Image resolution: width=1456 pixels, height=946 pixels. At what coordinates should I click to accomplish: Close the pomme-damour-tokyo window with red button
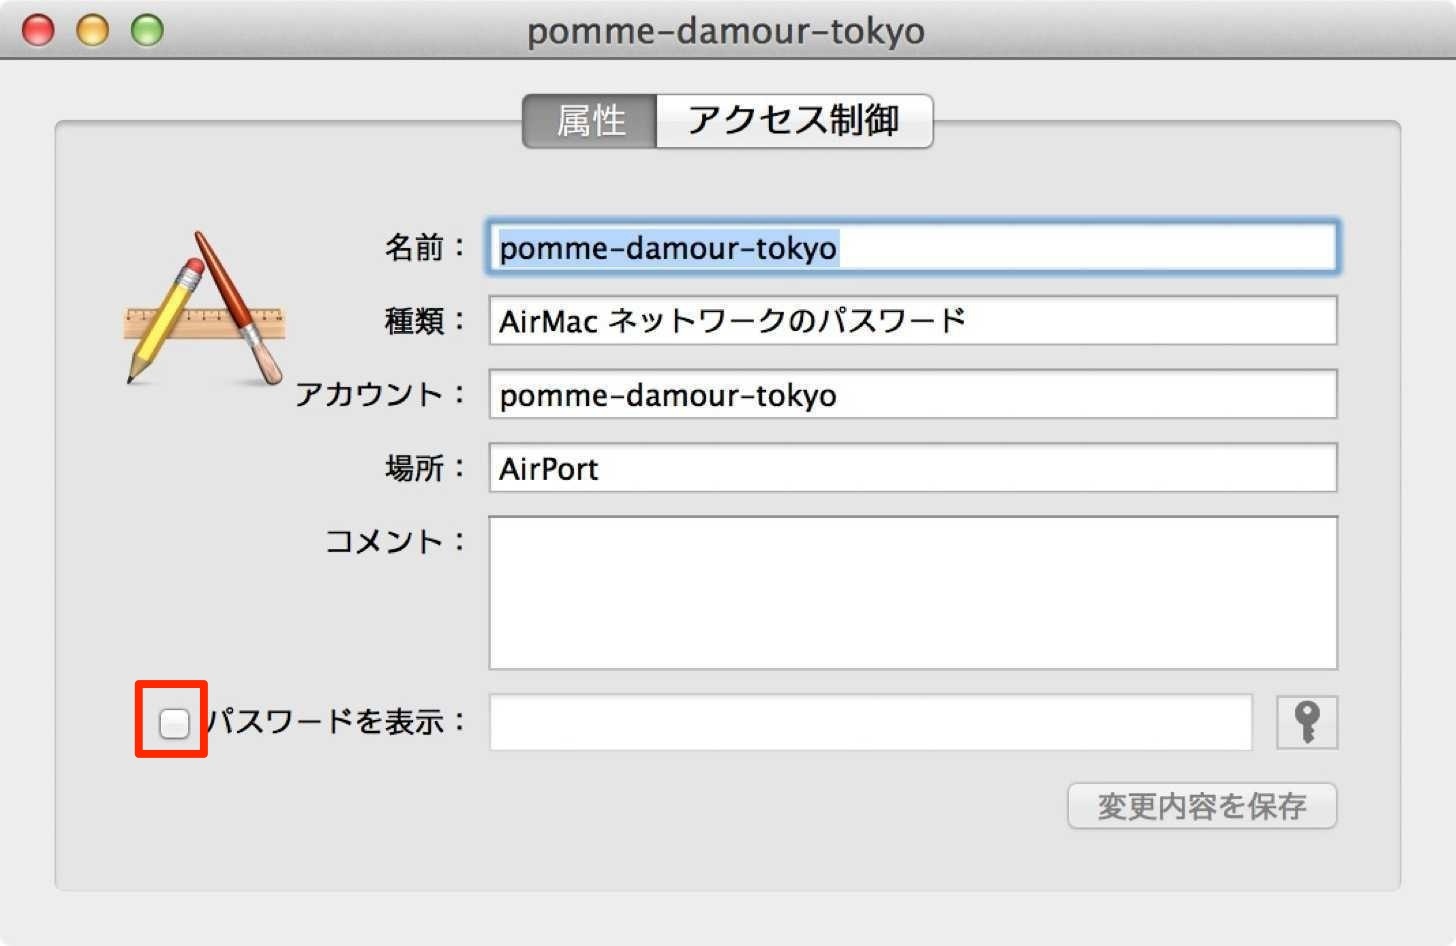pyautogui.click(x=38, y=30)
